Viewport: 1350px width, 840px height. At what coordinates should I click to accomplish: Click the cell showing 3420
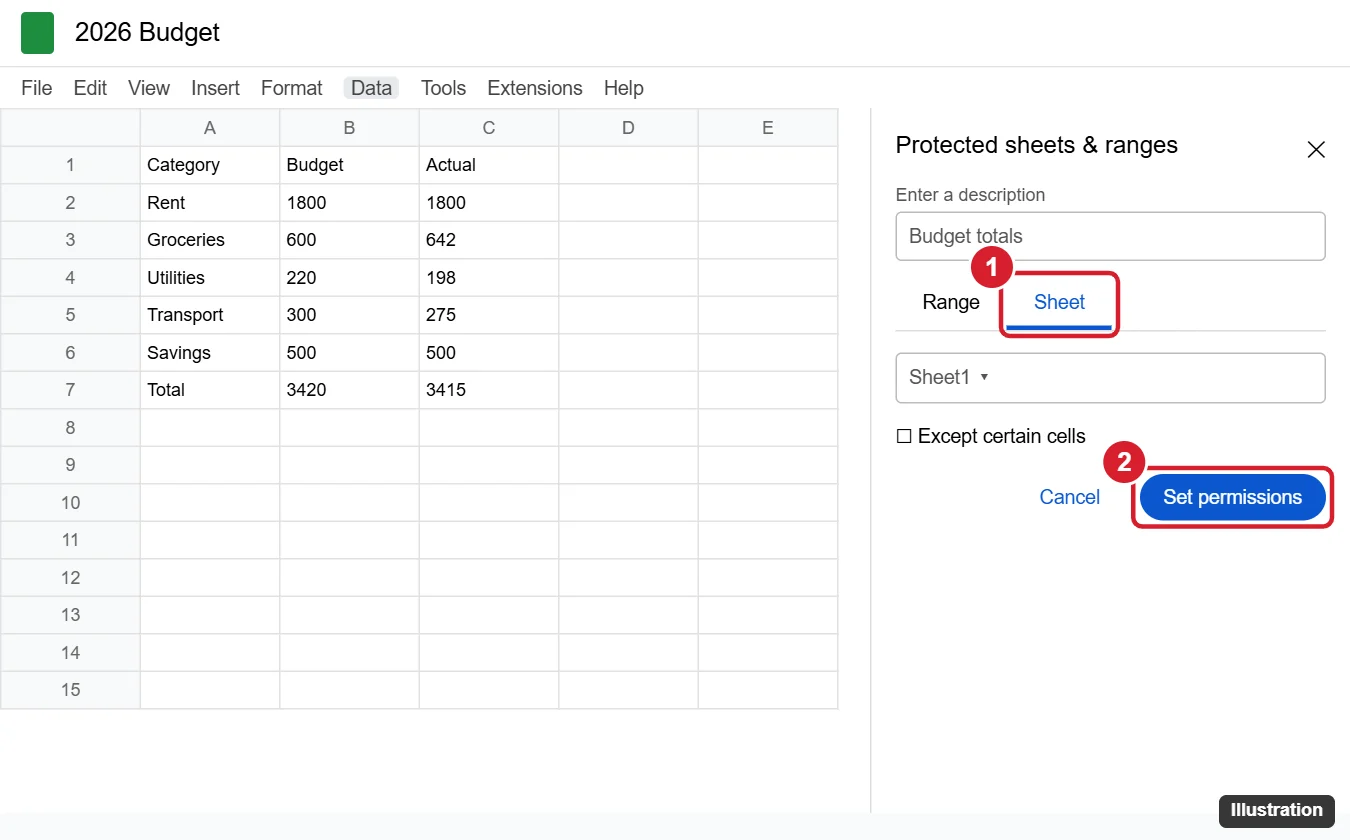click(x=349, y=390)
